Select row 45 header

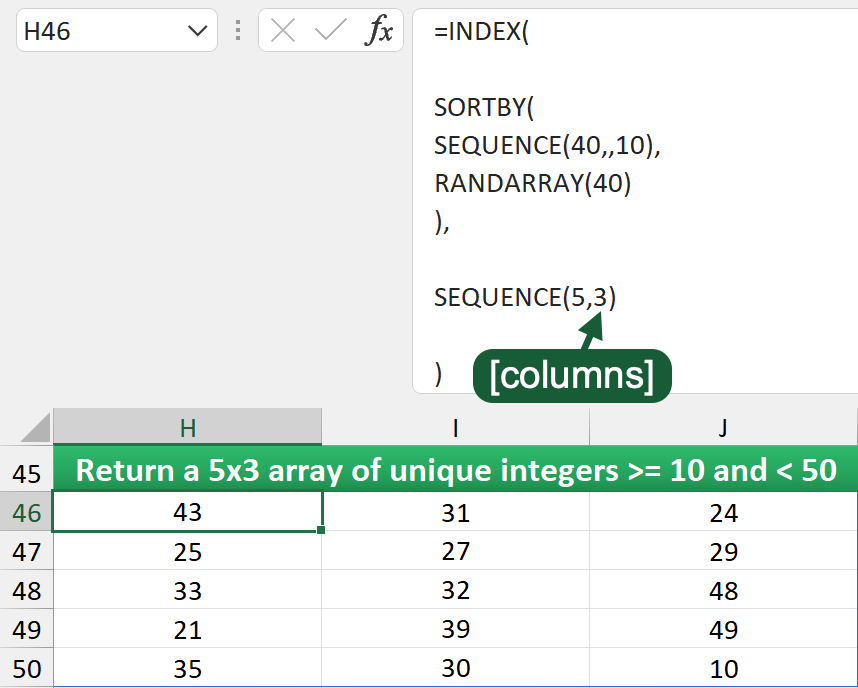coord(26,470)
